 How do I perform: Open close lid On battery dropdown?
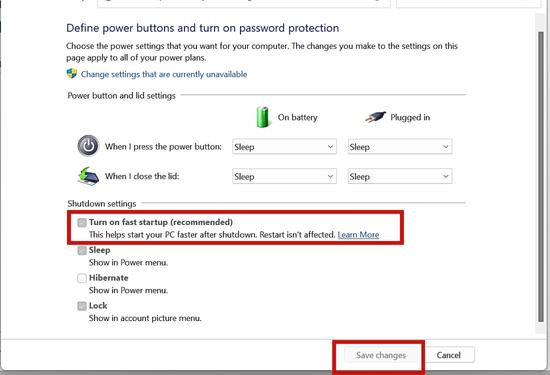(284, 176)
